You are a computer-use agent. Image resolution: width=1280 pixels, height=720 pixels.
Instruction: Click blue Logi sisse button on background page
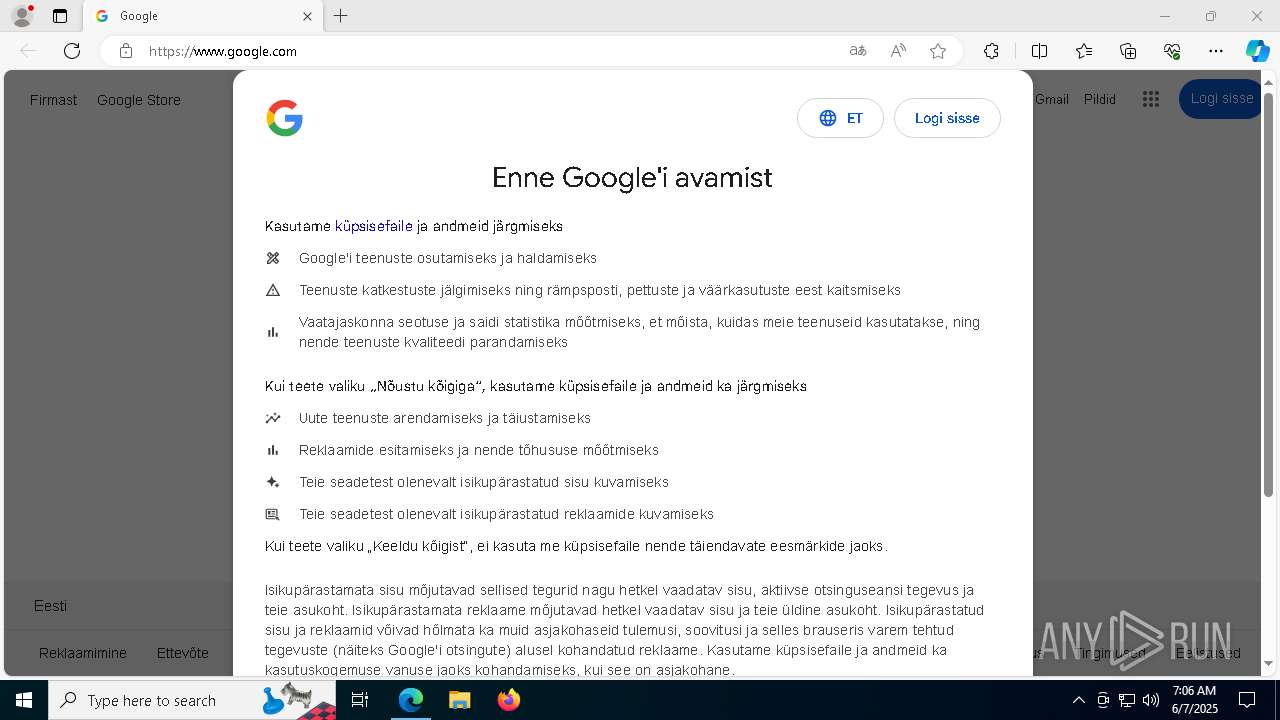[1220, 99]
